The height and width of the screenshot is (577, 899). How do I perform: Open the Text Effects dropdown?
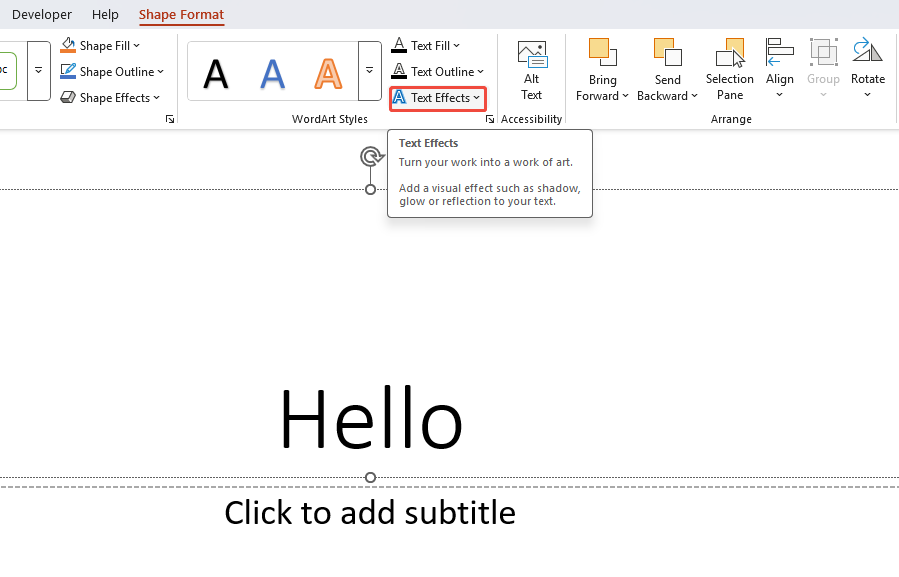[x=437, y=97]
